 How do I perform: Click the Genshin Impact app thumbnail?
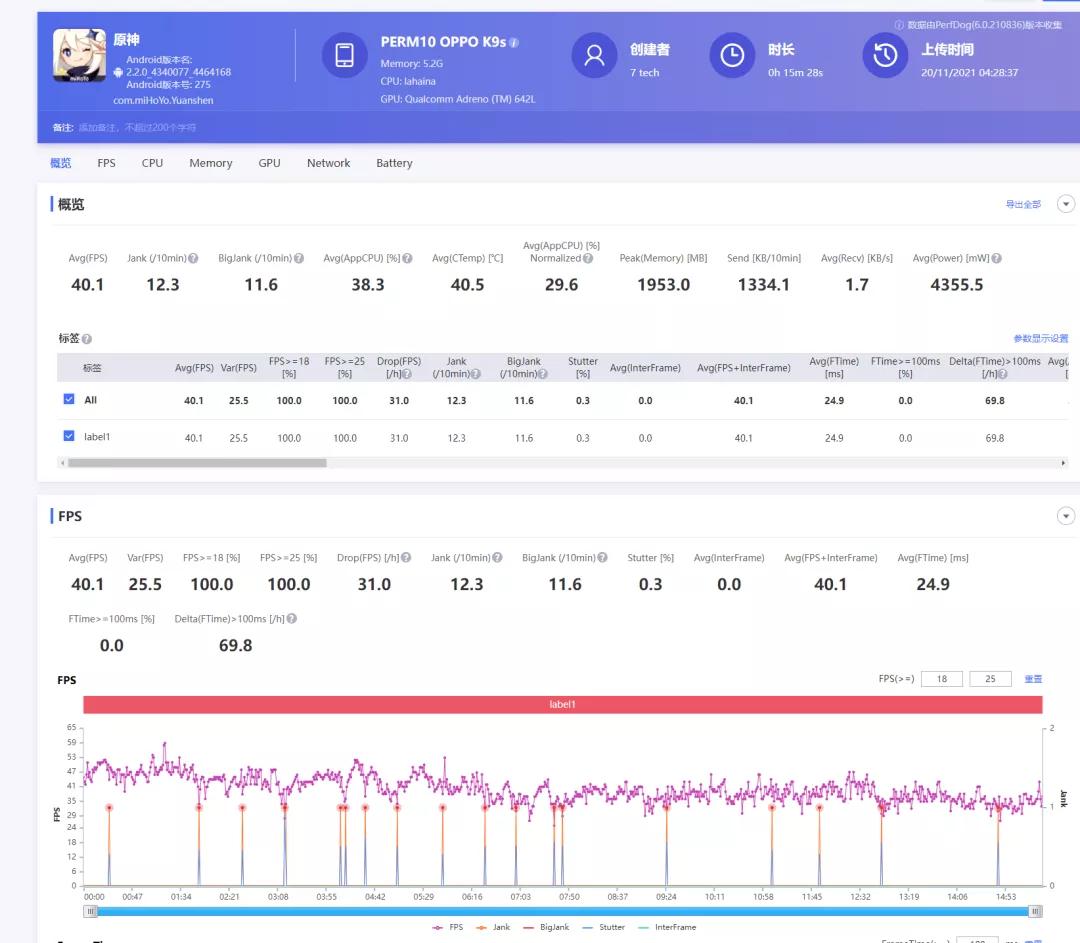point(79,56)
